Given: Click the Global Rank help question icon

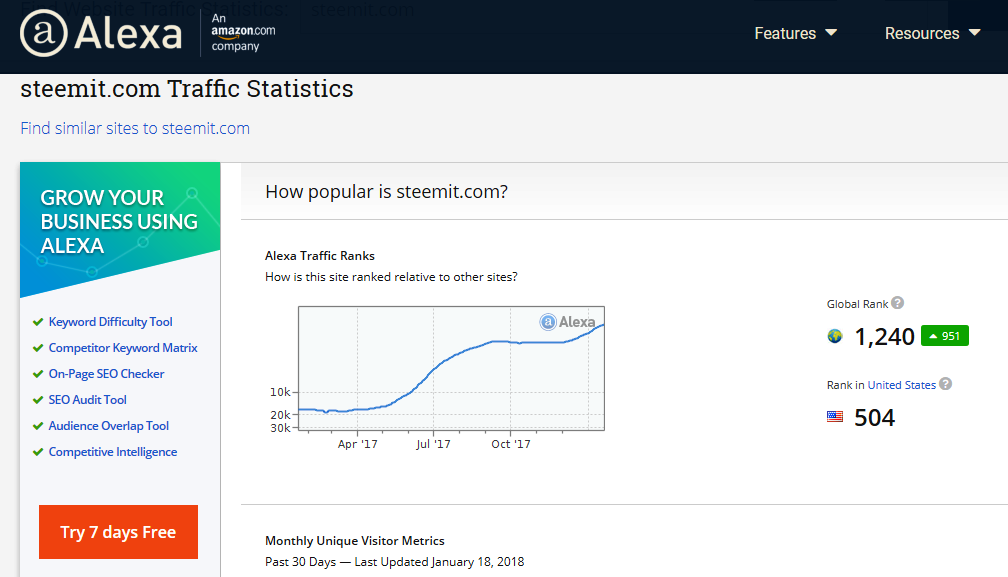Looking at the screenshot, I should click(898, 303).
